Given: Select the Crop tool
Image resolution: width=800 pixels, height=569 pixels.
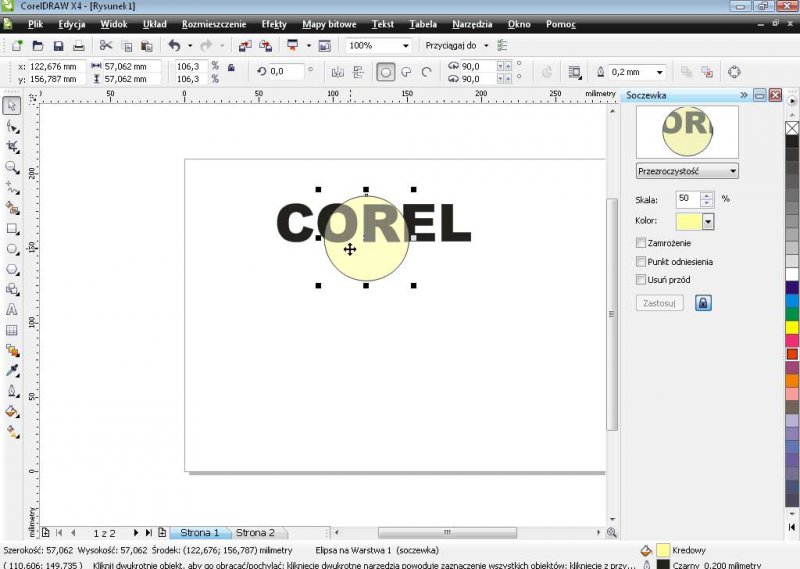Looking at the screenshot, I should pos(12,147).
